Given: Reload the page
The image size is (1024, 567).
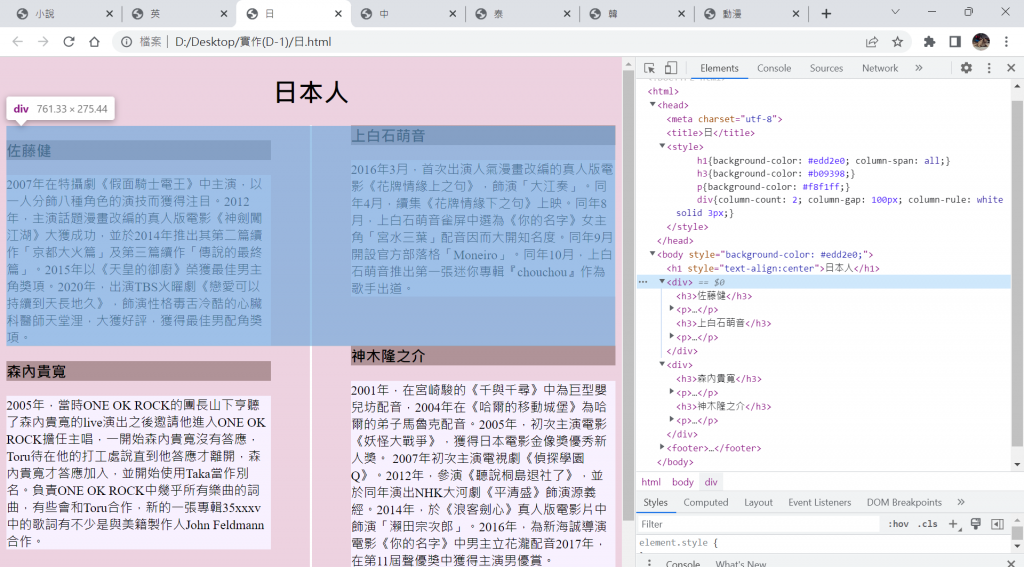Looking at the screenshot, I should pos(69,42).
